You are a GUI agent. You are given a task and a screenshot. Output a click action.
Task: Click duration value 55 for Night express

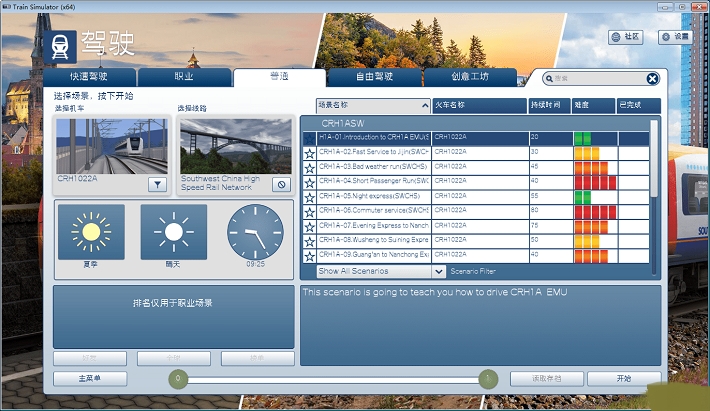click(x=534, y=196)
